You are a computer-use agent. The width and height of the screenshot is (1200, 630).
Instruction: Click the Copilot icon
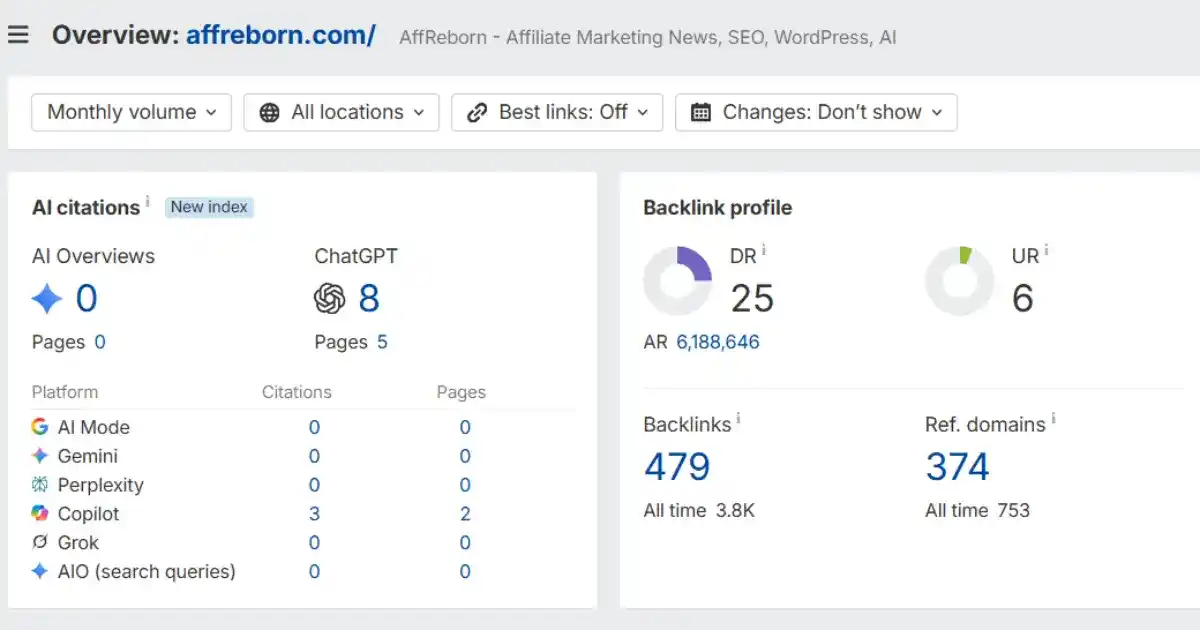click(40, 514)
